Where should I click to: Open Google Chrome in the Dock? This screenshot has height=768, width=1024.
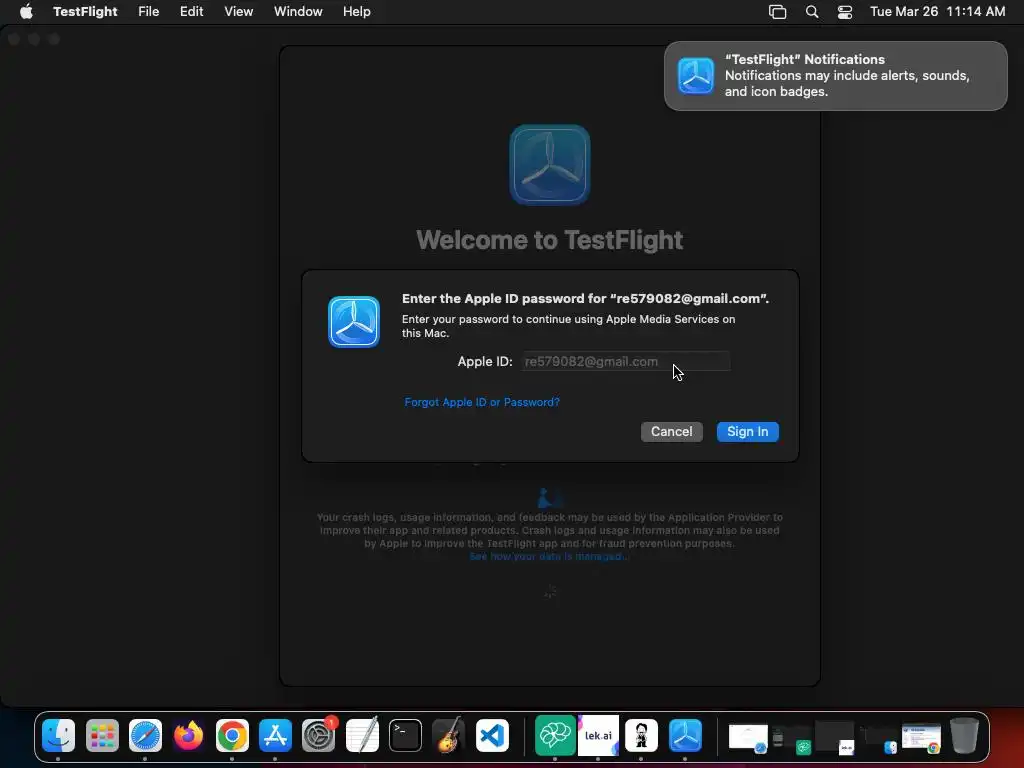tap(232, 735)
